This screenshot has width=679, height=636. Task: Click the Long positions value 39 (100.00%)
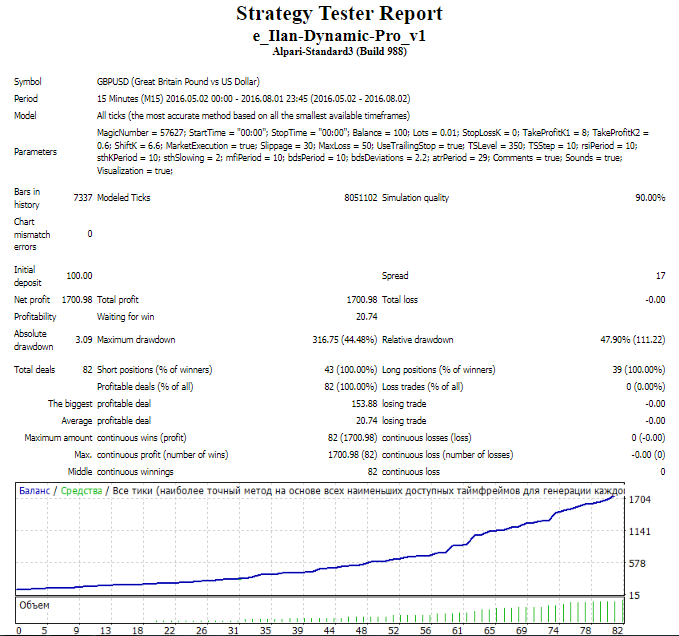634,370
